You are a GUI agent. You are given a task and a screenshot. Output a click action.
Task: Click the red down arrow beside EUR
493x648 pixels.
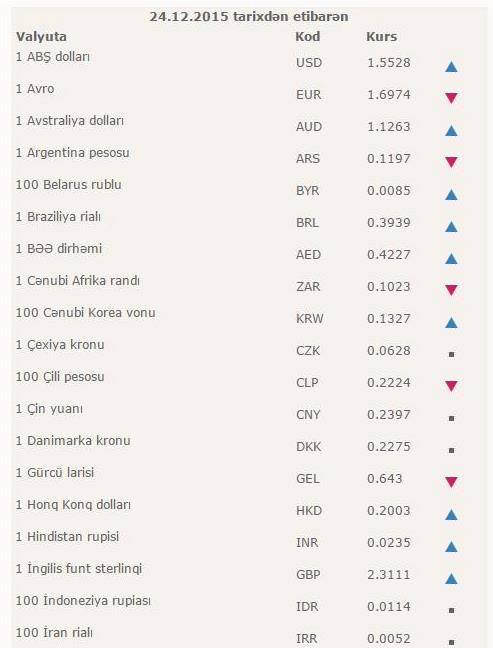pos(451,98)
